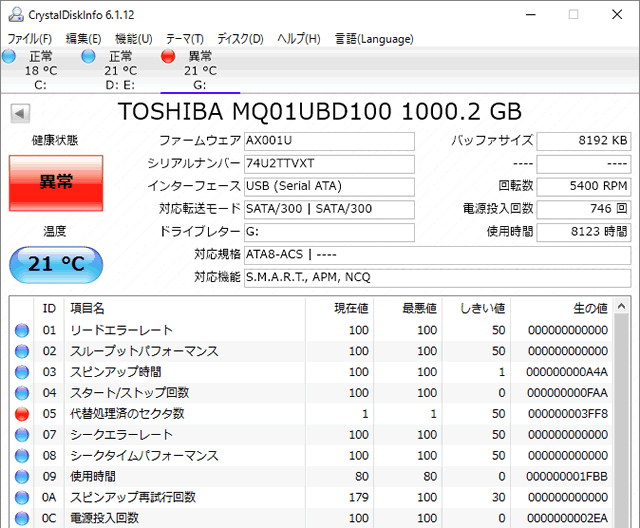
Task: Click the red status icon for attribute 05
Action: coord(22,414)
